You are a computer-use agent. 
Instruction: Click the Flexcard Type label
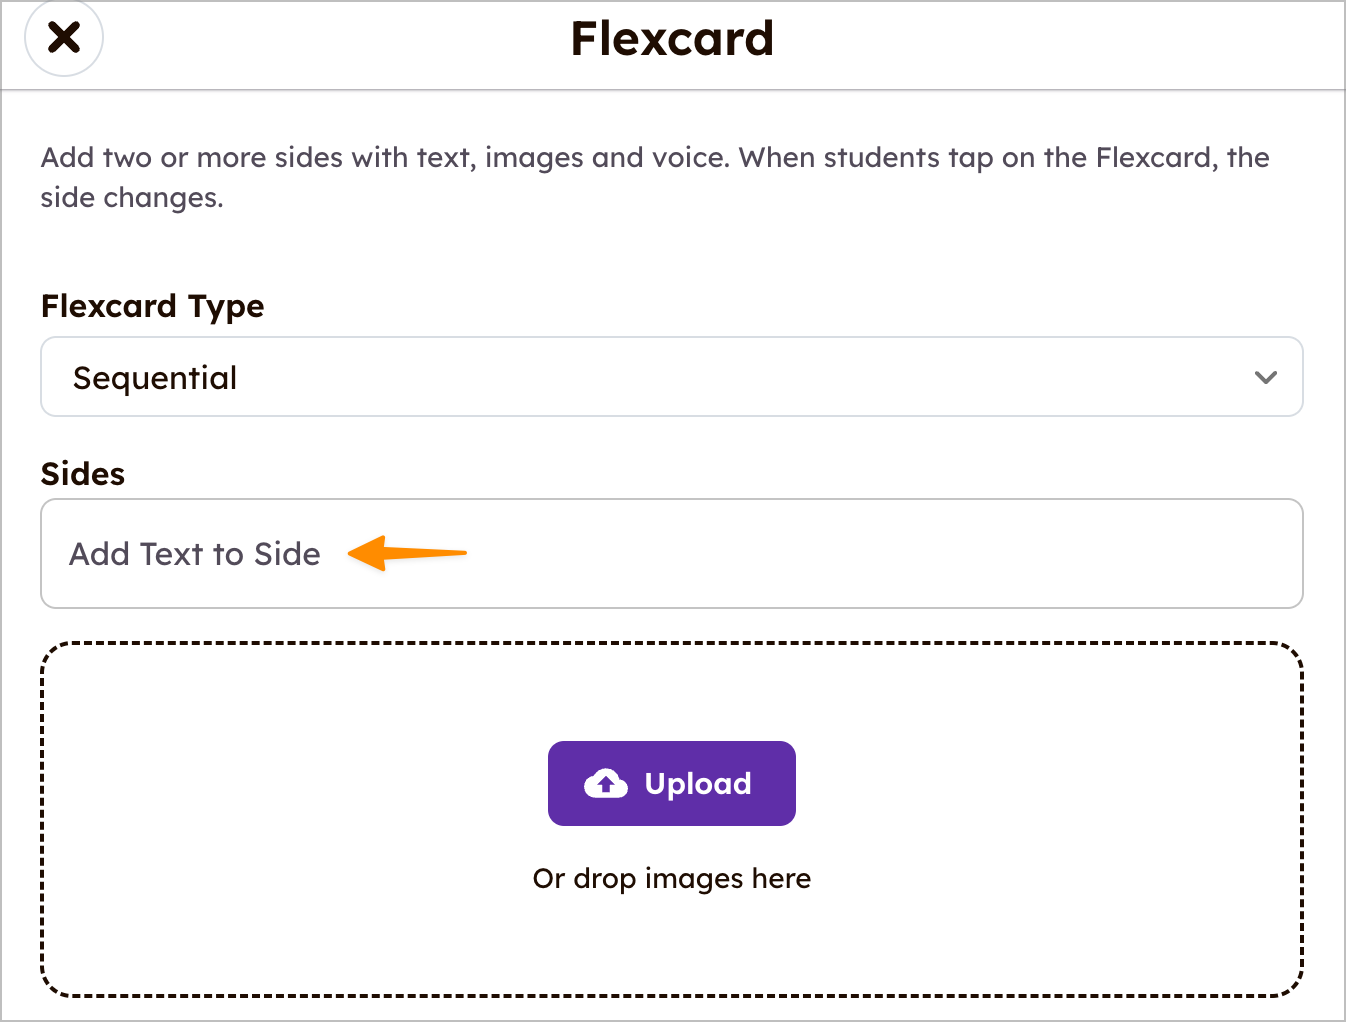[x=152, y=306]
